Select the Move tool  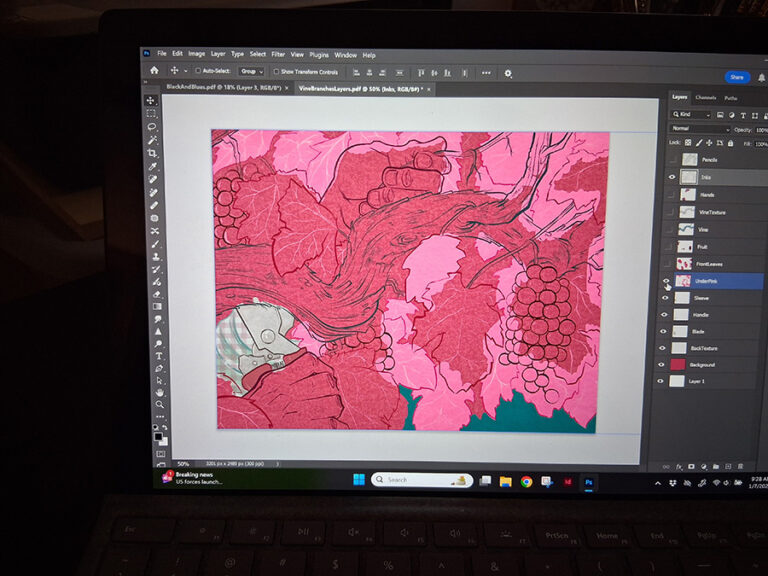pos(151,100)
